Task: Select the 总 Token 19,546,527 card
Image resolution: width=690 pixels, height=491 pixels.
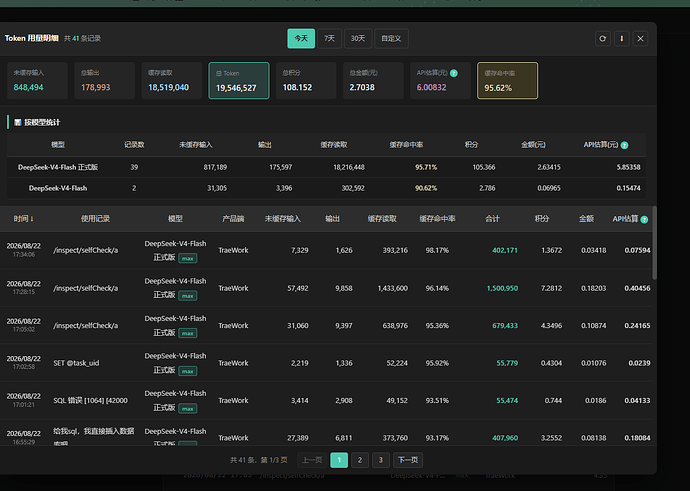Action: tap(239, 81)
